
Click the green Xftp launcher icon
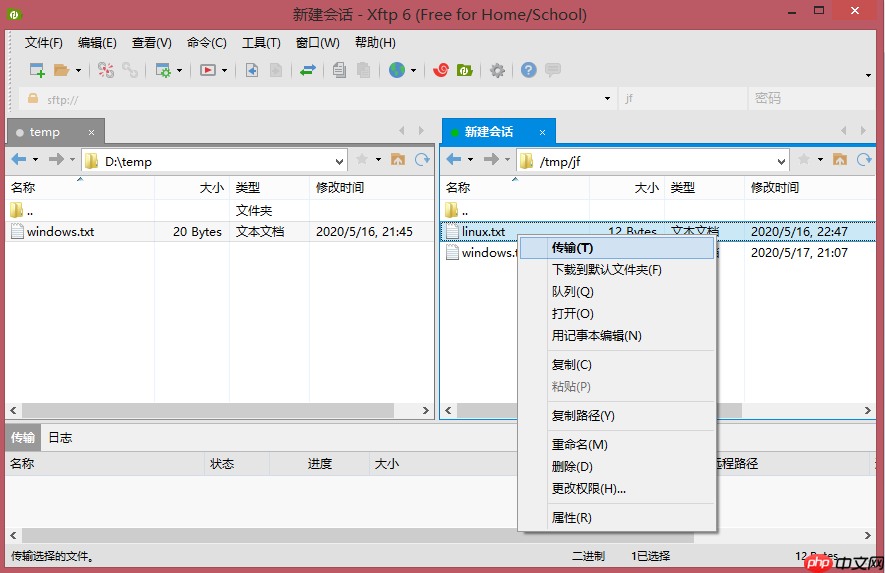465,70
